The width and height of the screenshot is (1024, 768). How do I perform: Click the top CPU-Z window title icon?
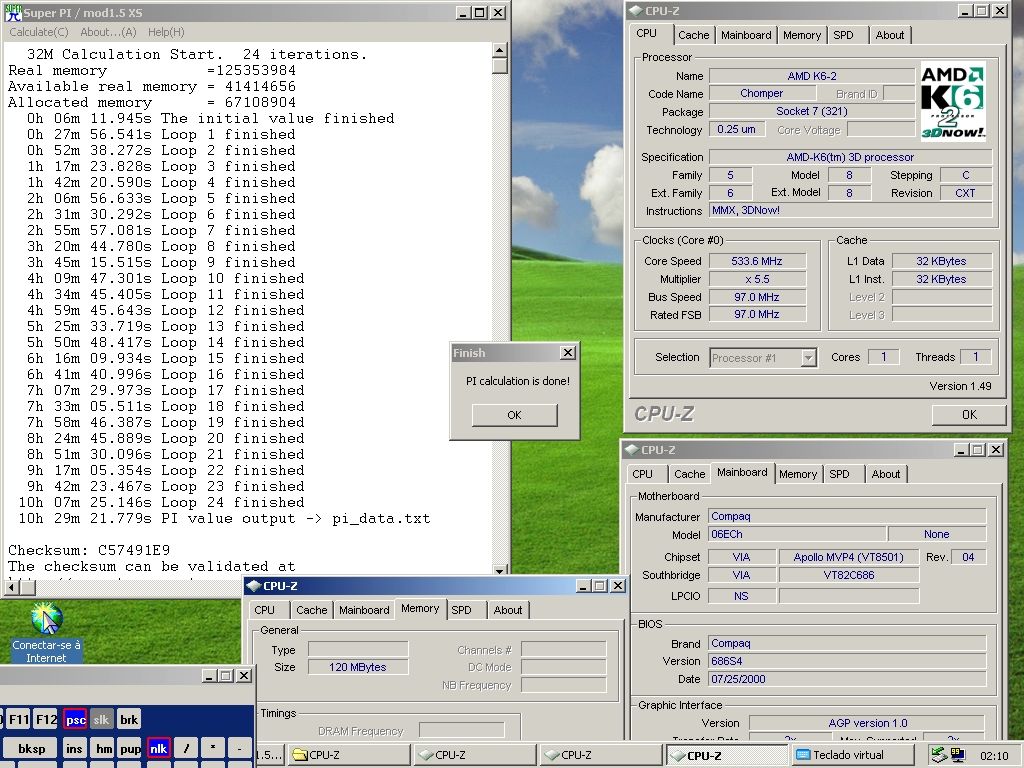pyautogui.click(x=635, y=10)
